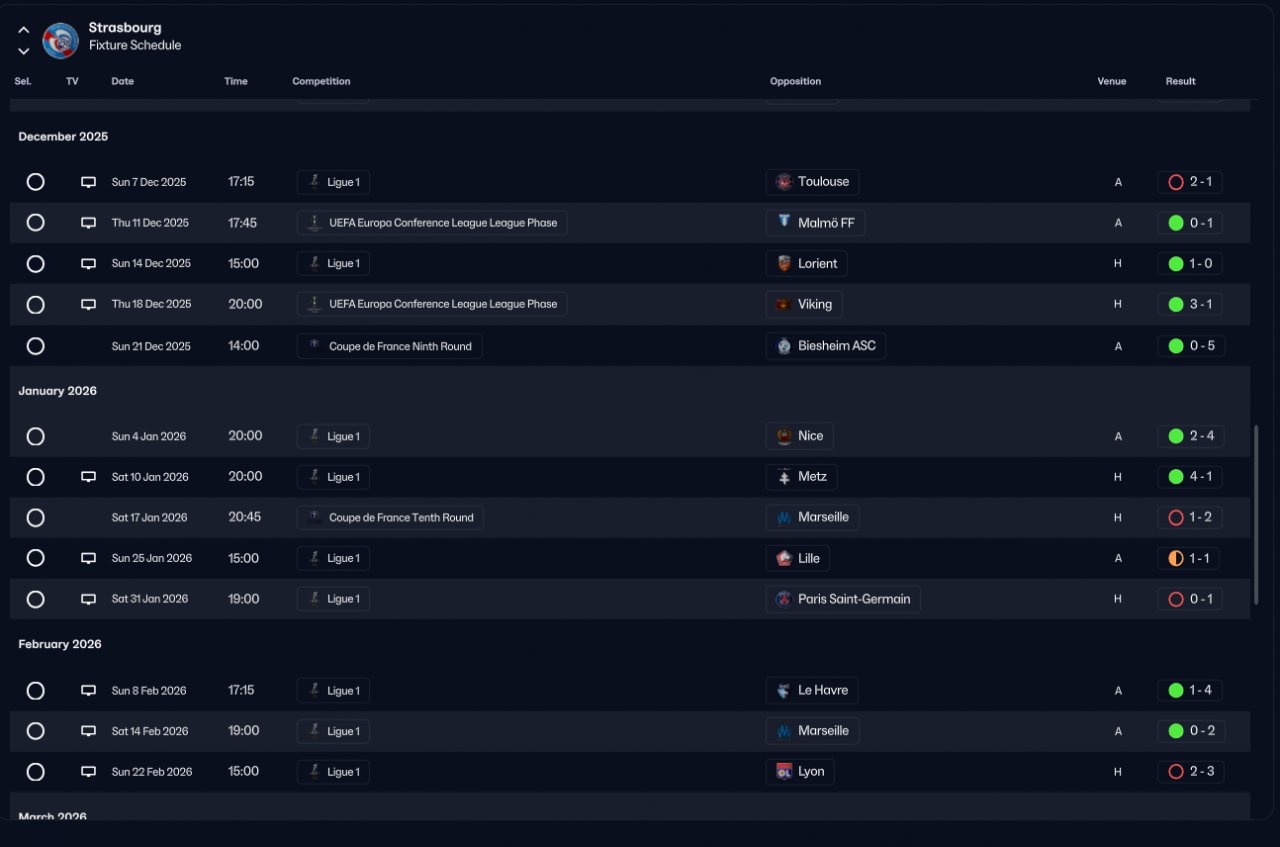Select the Lyon fixture radio button
Image resolution: width=1280 pixels, height=847 pixels.
pos(36,772)
